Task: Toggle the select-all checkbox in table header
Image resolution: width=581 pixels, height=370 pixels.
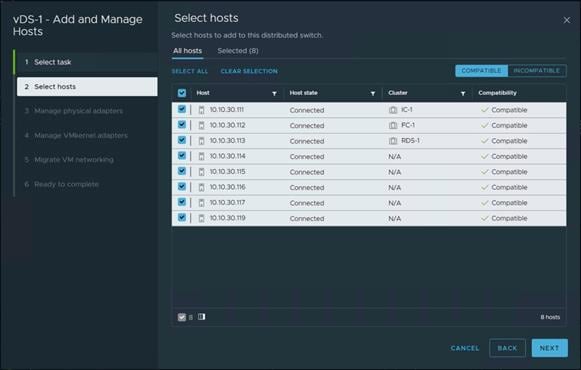Action: (x=182, y=93)
